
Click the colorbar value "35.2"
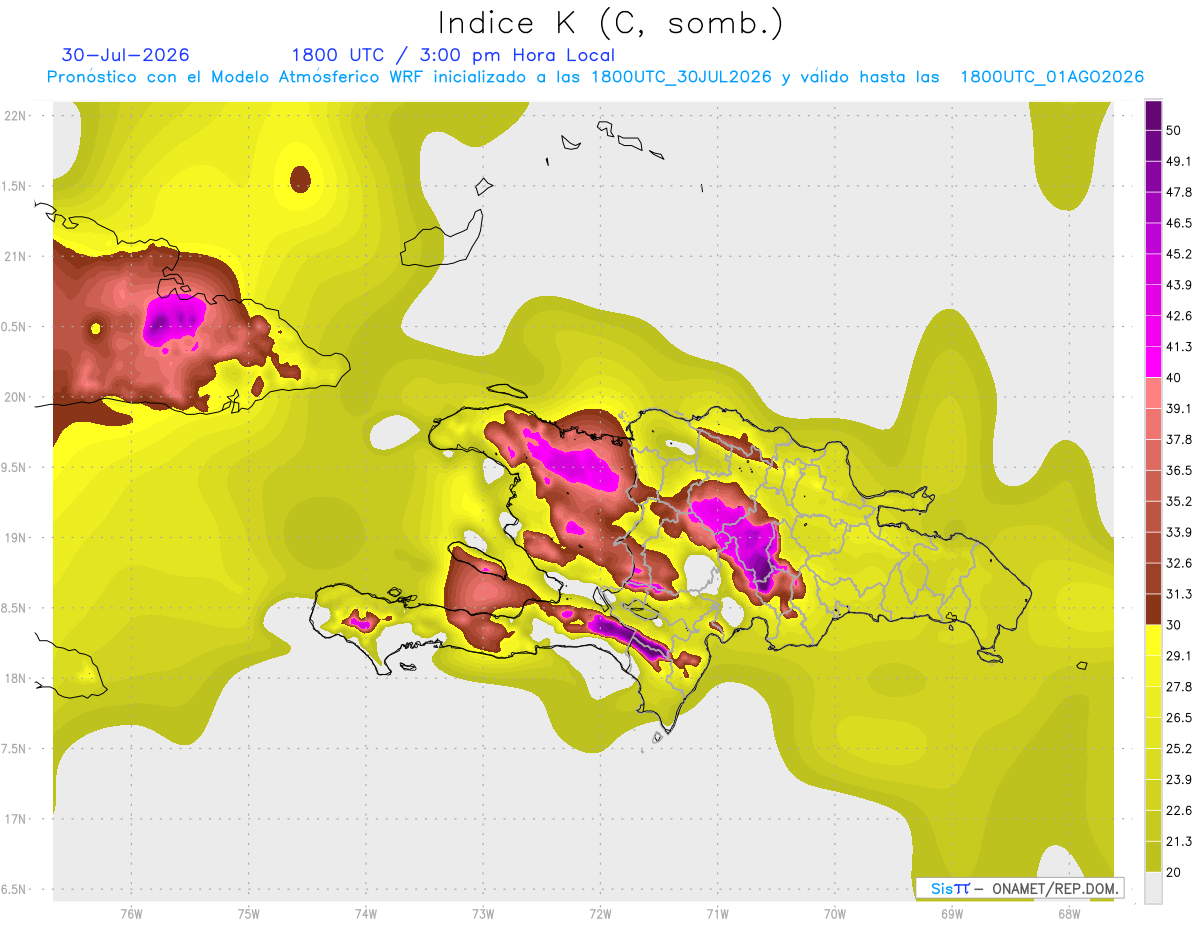tap(1178, 501)
